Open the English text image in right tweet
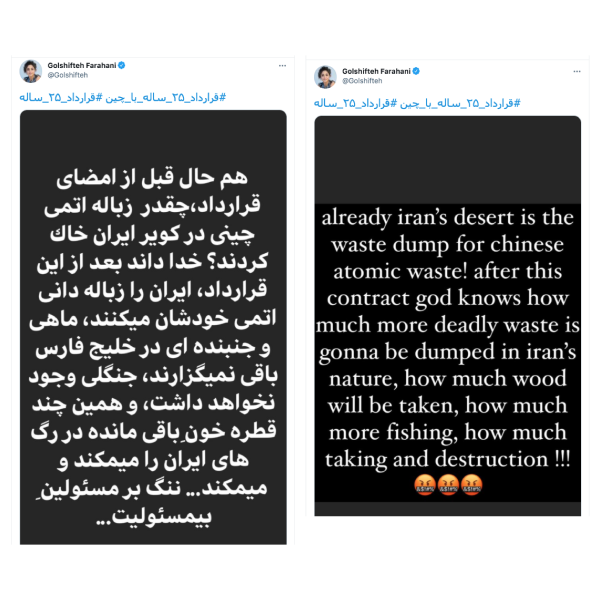 pos(448,316)
